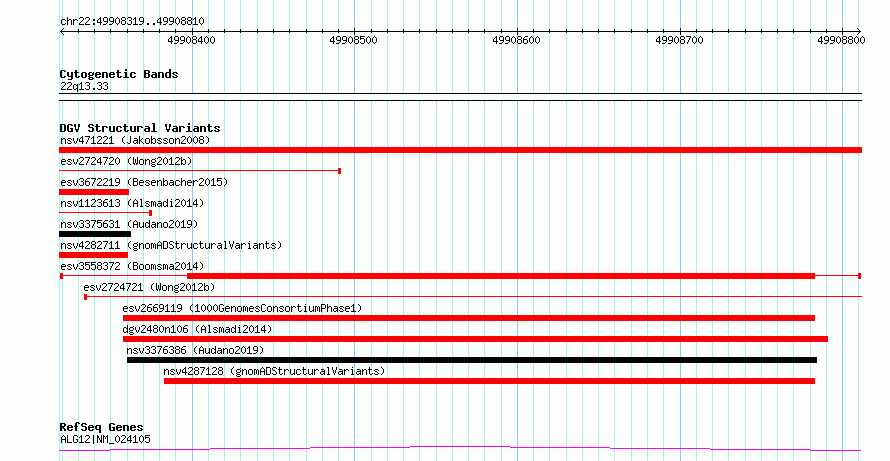Select the nsv4287128 red variant bar
Image resolution: width=890 pixels, height=461 pixels.
tap(489, 381)
